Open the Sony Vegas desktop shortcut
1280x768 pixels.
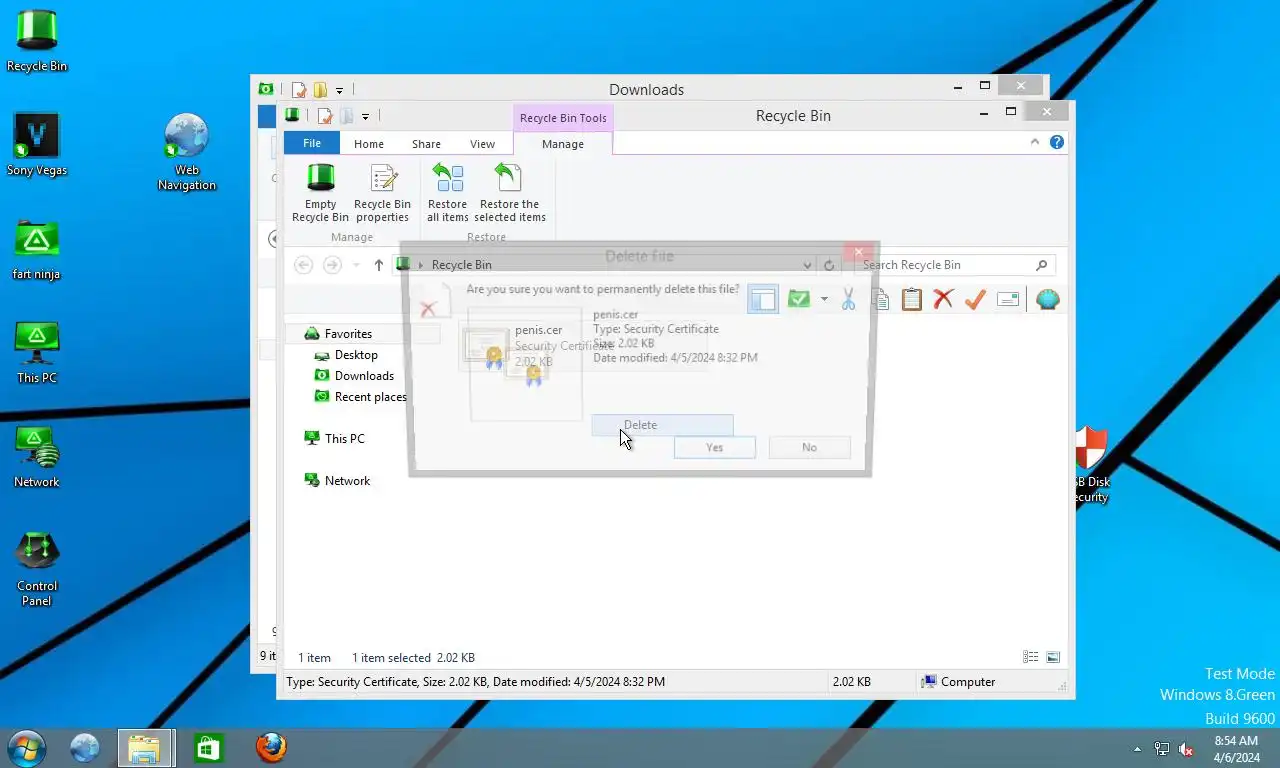pos(37,145)
